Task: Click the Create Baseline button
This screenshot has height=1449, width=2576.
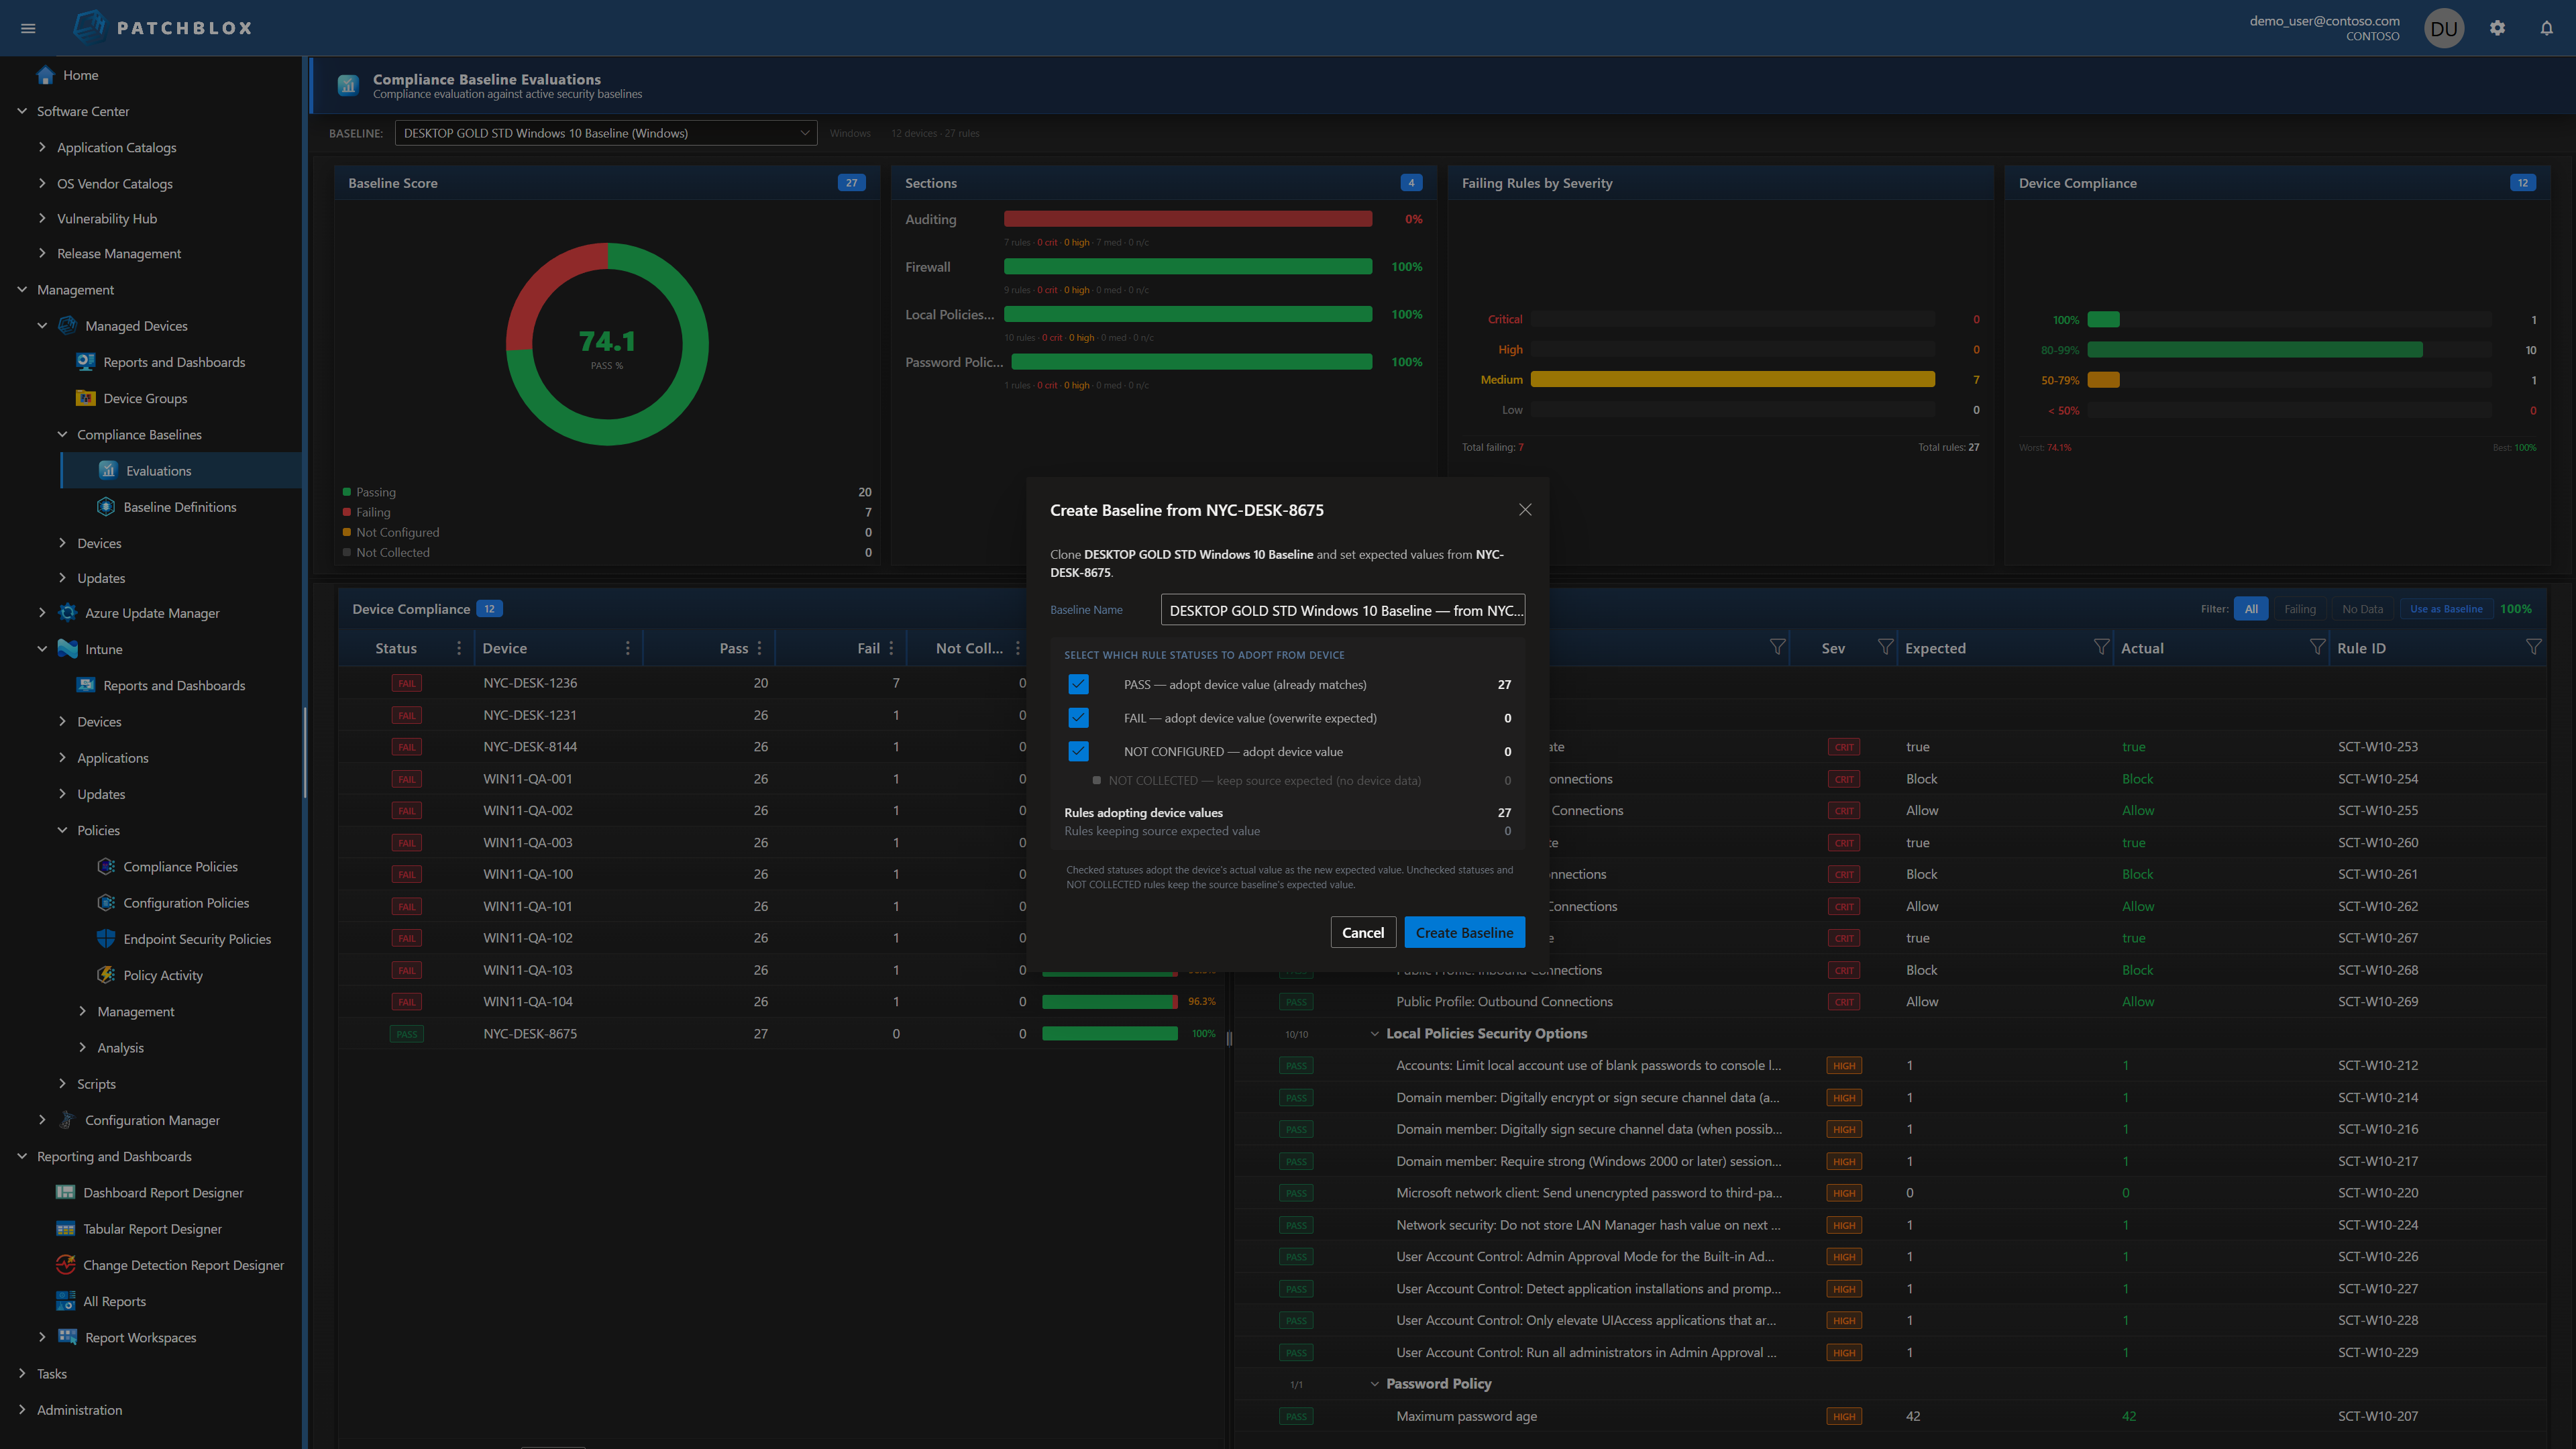Action: tap(1464, 931)
